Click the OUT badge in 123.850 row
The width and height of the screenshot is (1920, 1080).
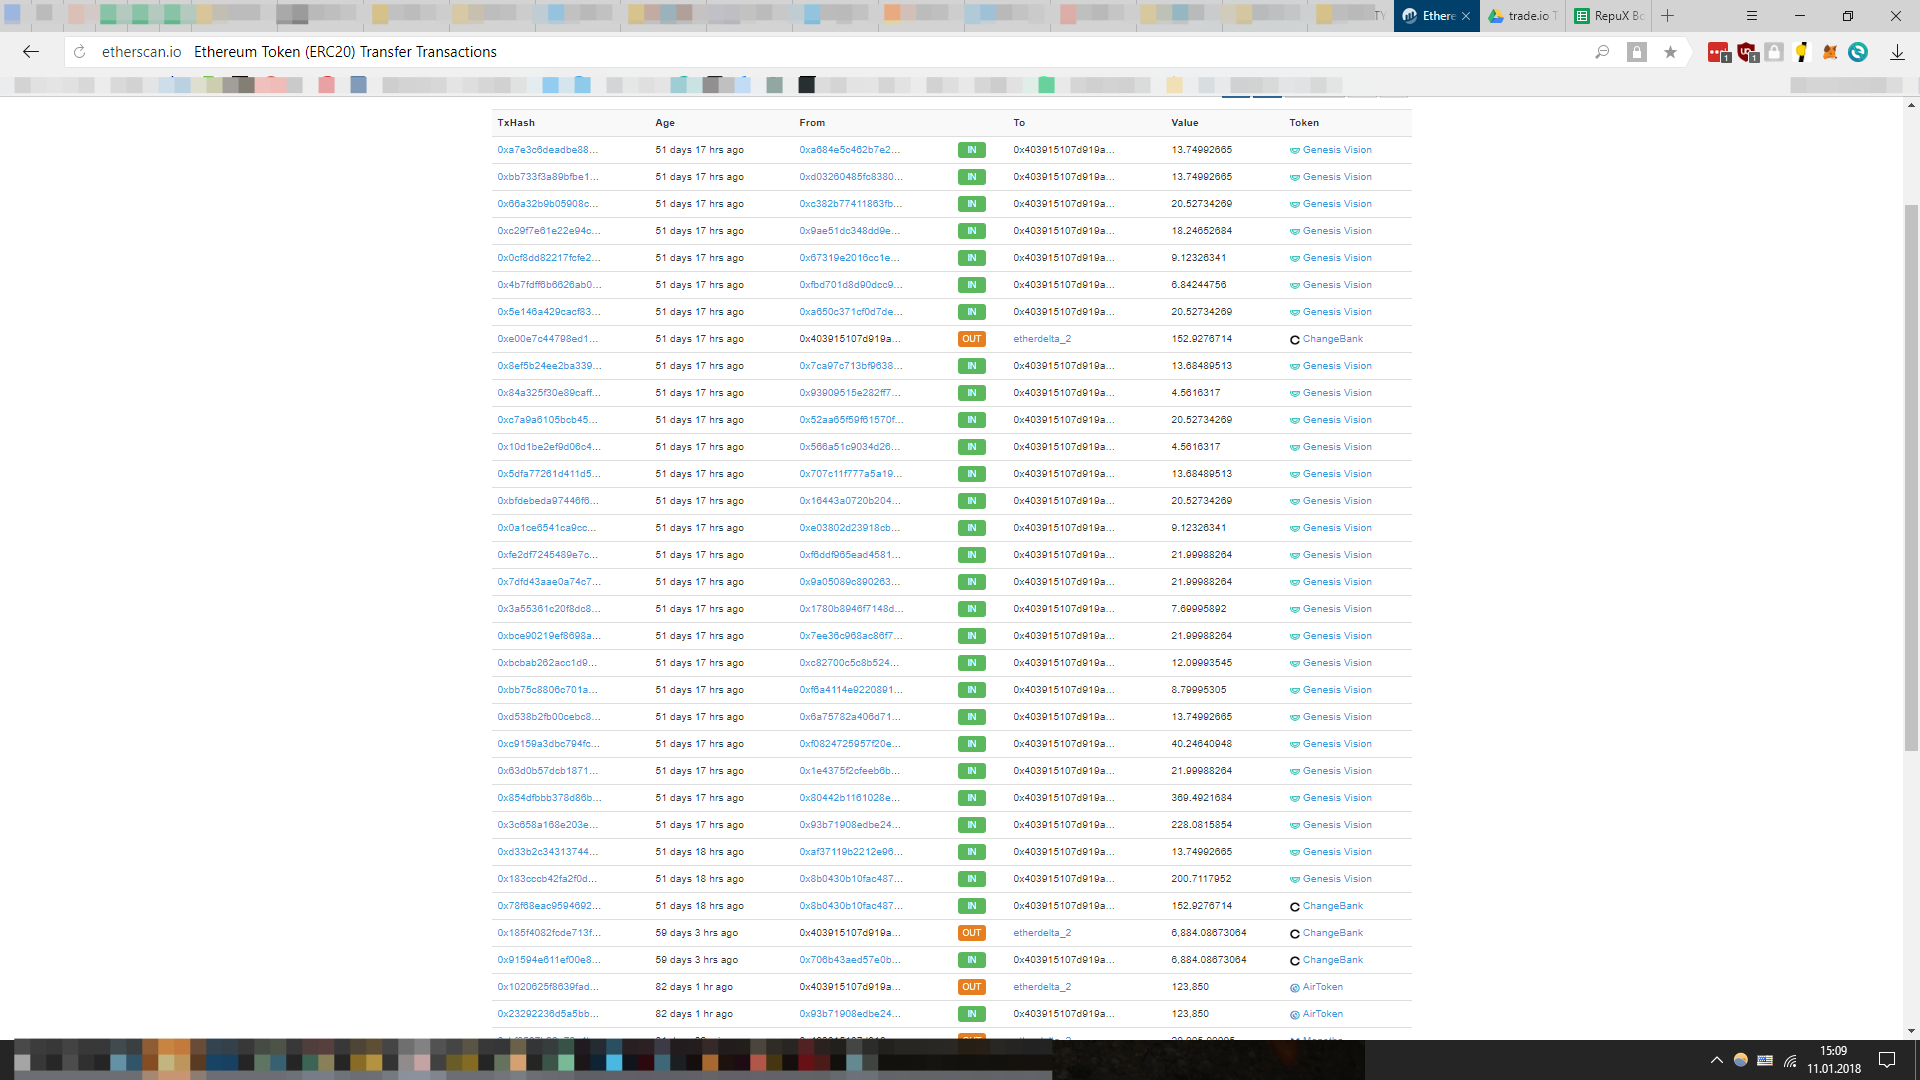click(971, 987)
